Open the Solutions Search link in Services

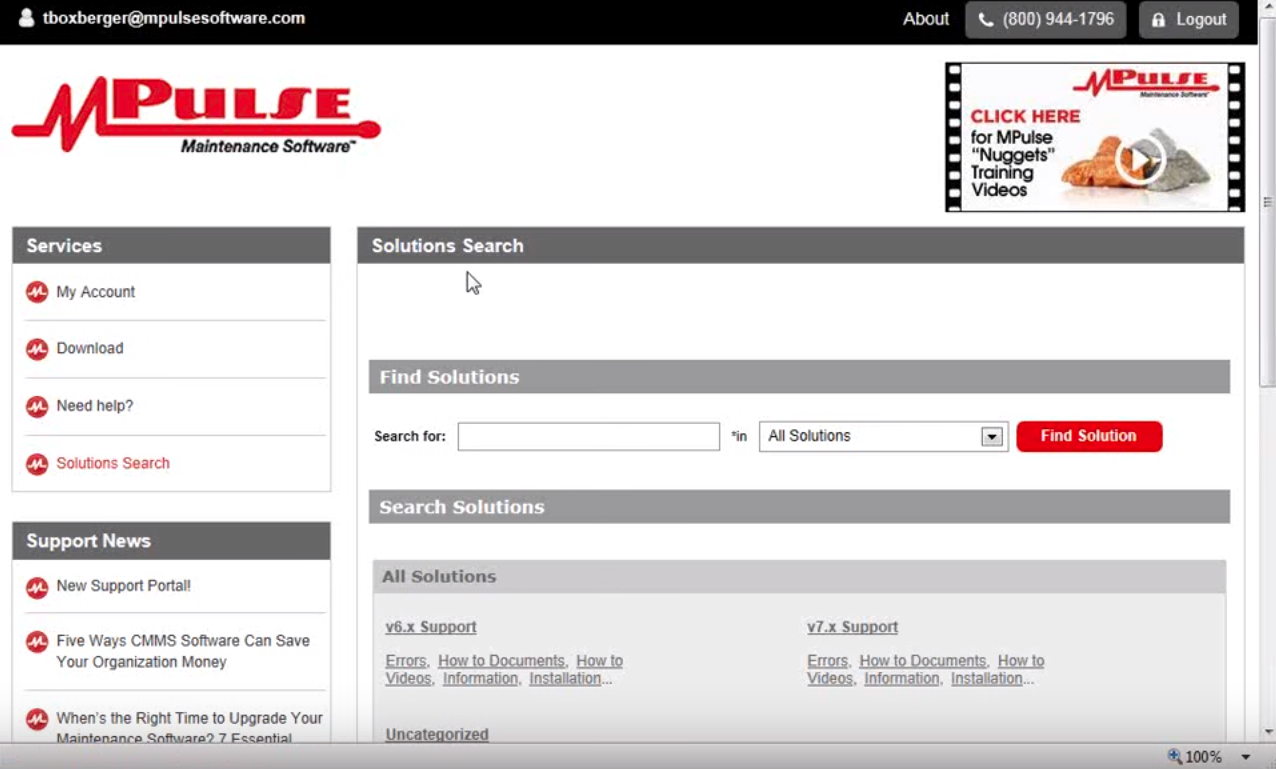113,463
